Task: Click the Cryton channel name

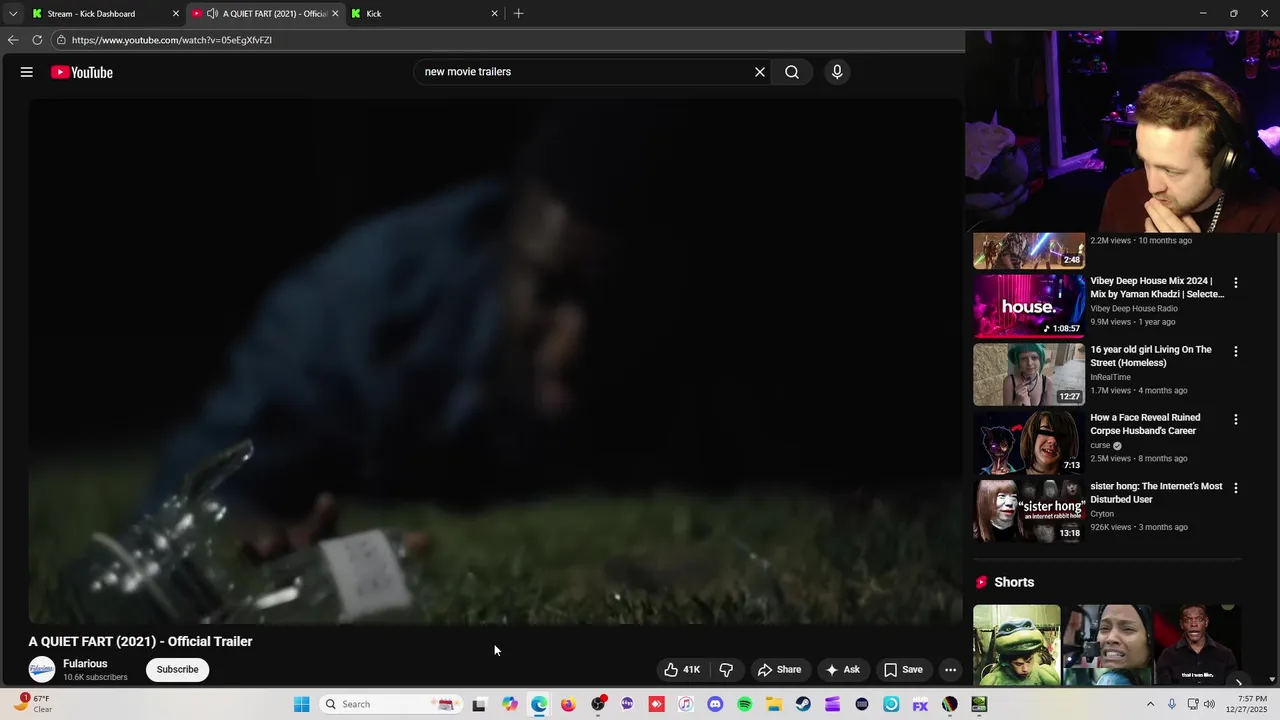Action: 1102,514
